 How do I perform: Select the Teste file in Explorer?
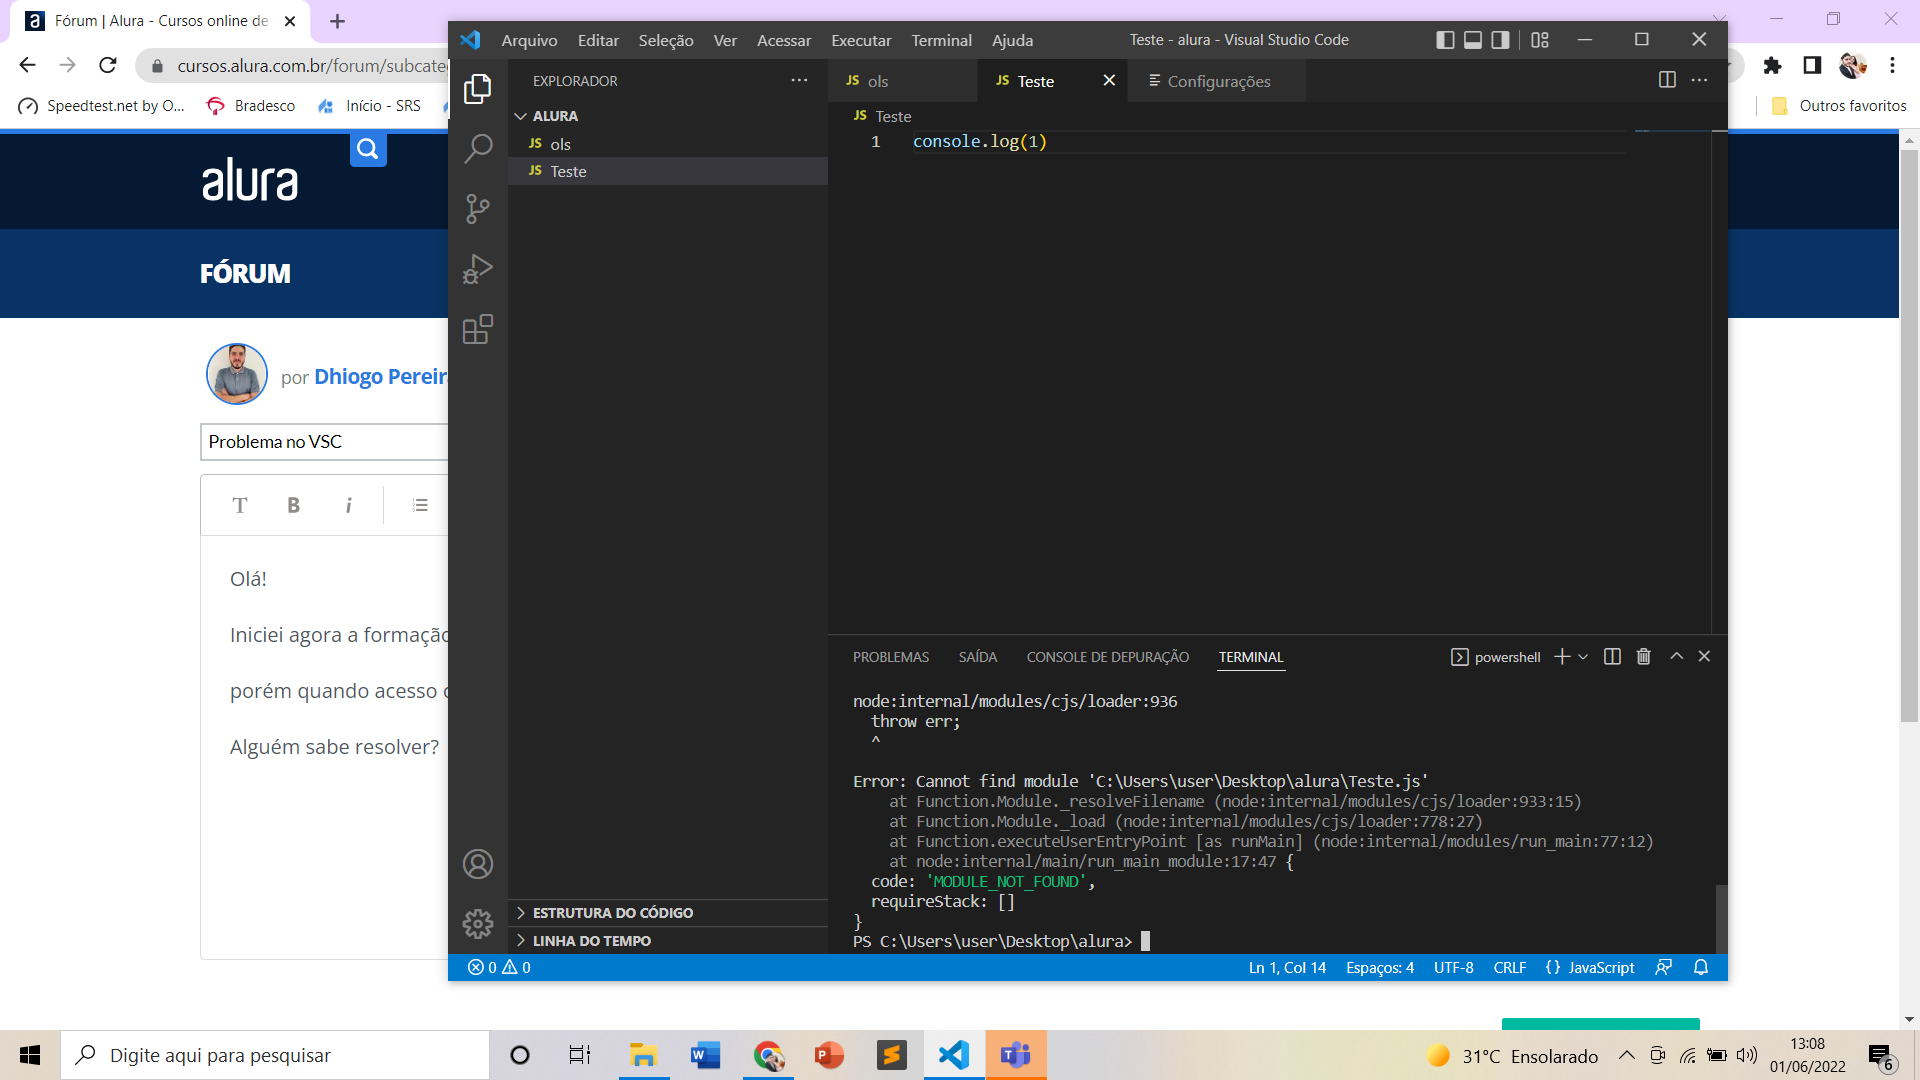tap(668, 171)
